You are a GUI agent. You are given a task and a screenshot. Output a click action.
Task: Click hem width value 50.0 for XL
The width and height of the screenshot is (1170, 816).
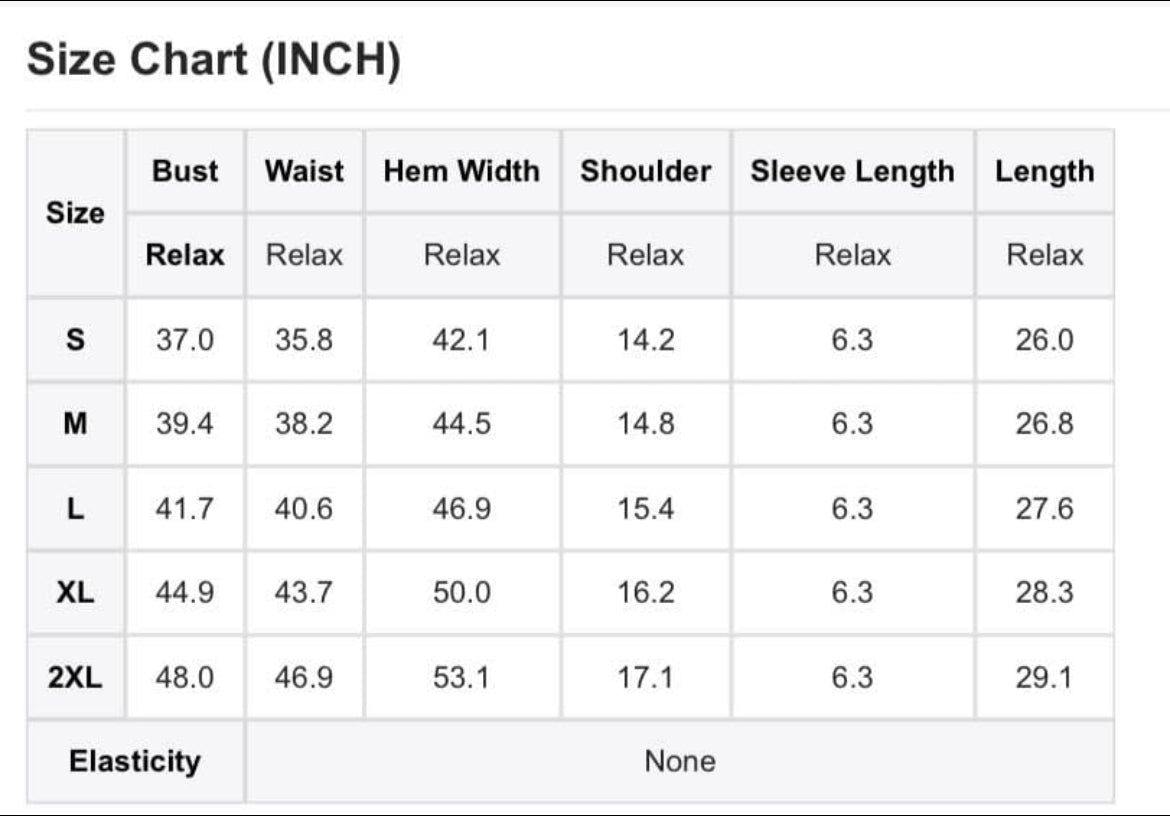point(462,593)
